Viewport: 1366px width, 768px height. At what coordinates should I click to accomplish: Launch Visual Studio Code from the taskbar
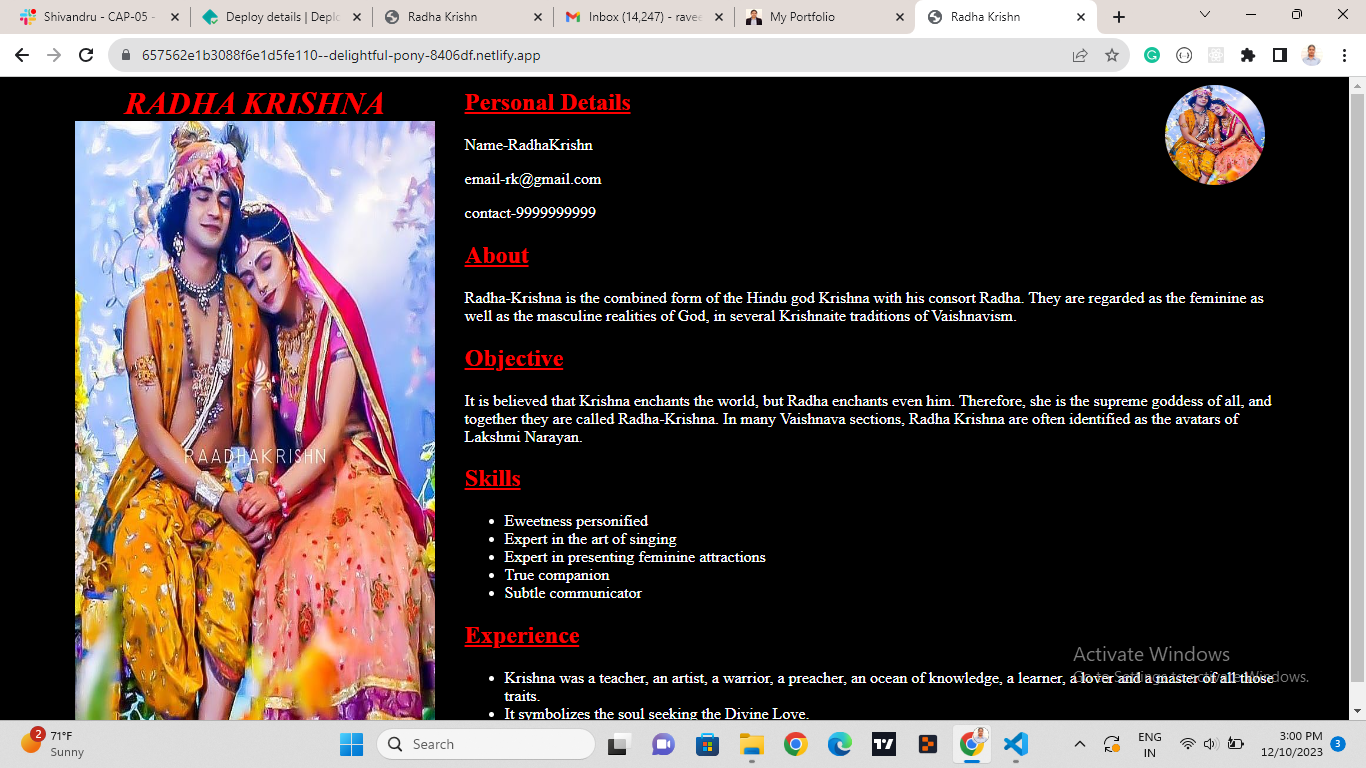(x=1015, y=743)
